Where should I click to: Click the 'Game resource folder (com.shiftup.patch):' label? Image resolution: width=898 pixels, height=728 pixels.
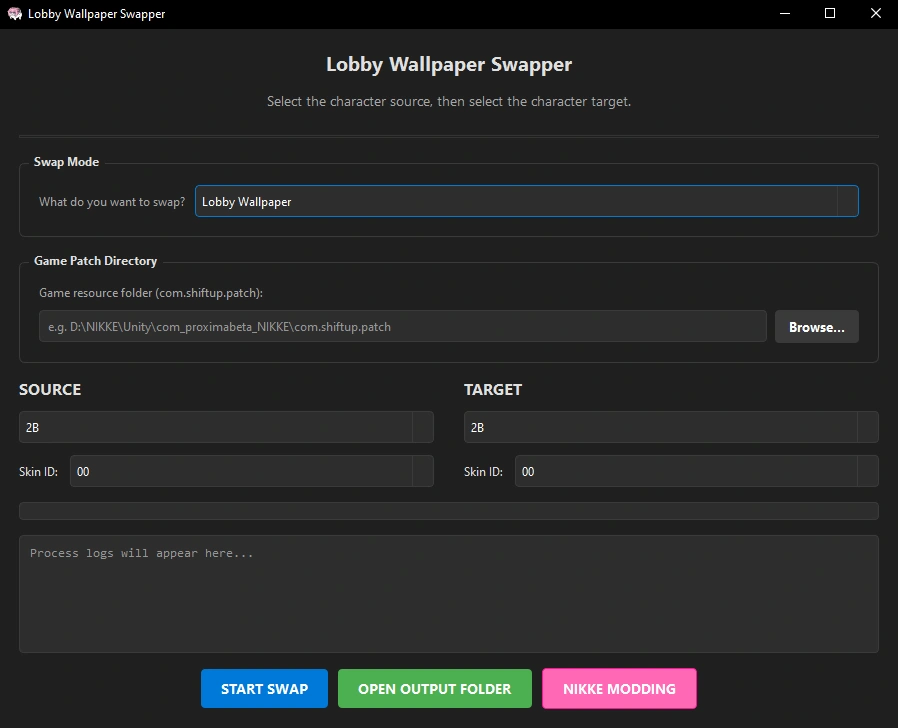(x=151, y=293)
